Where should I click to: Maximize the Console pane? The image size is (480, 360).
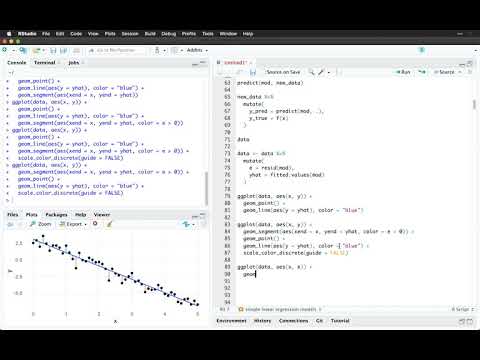click(x=203, y=63)
